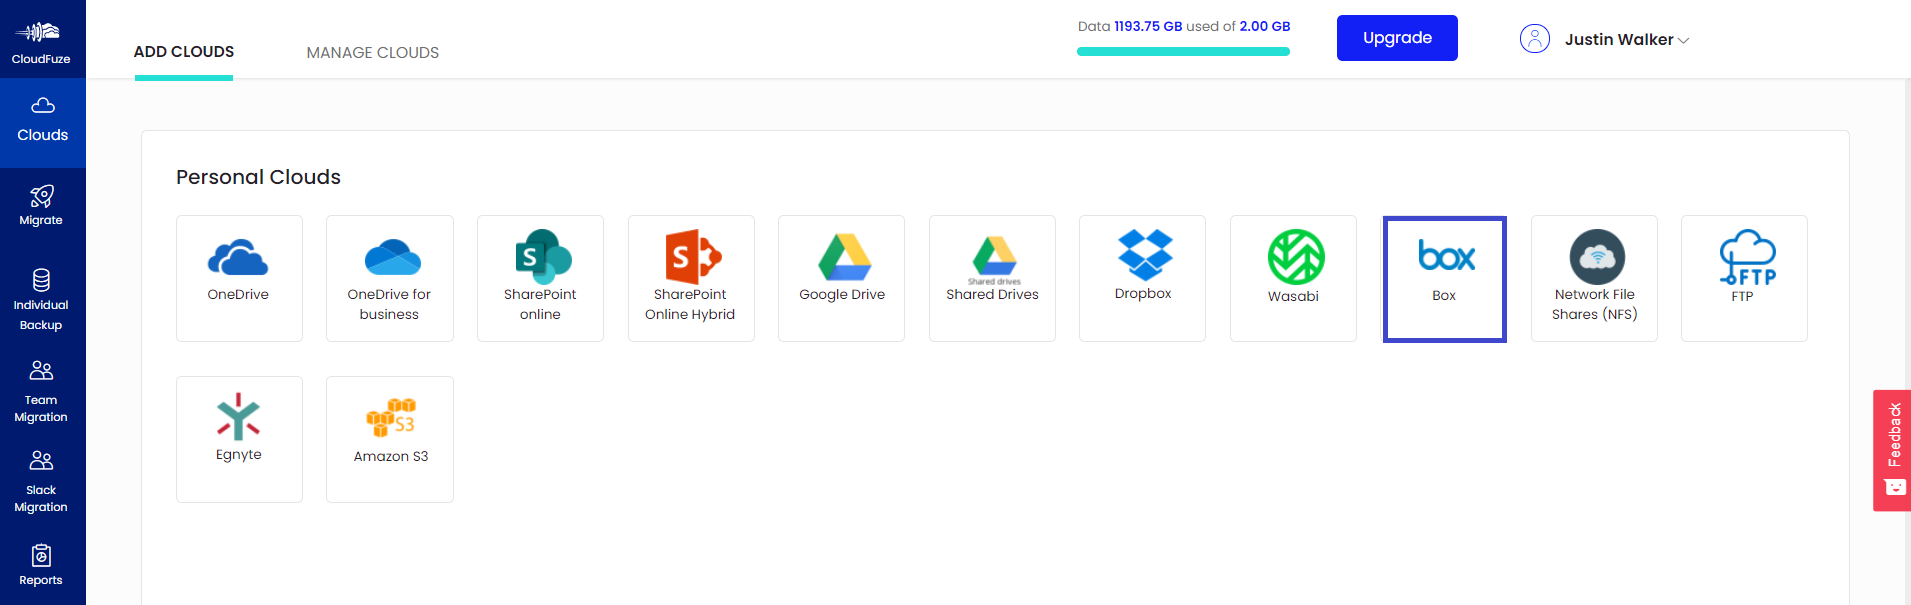Add a SharePoint Online Hybrid cloud

pyautogui.click(x=691, y=278)
